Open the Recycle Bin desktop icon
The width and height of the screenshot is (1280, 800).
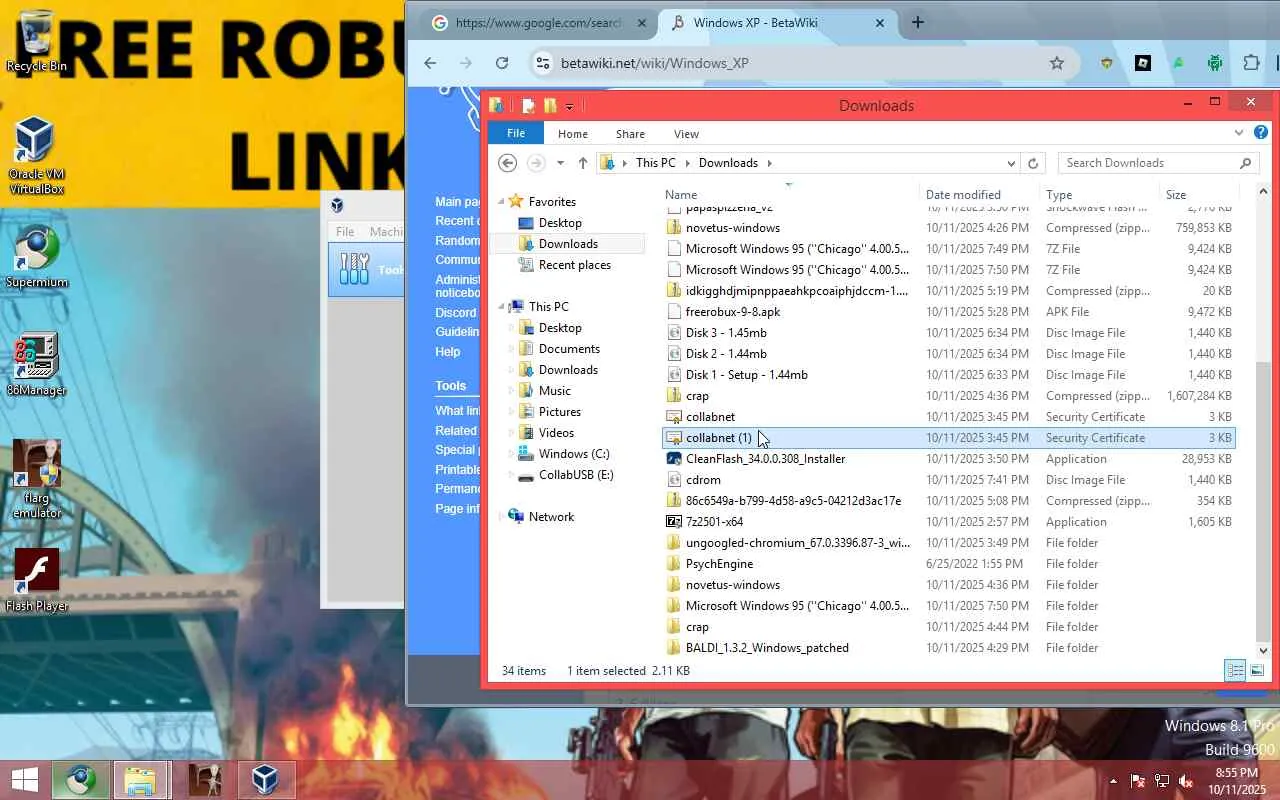36,42
